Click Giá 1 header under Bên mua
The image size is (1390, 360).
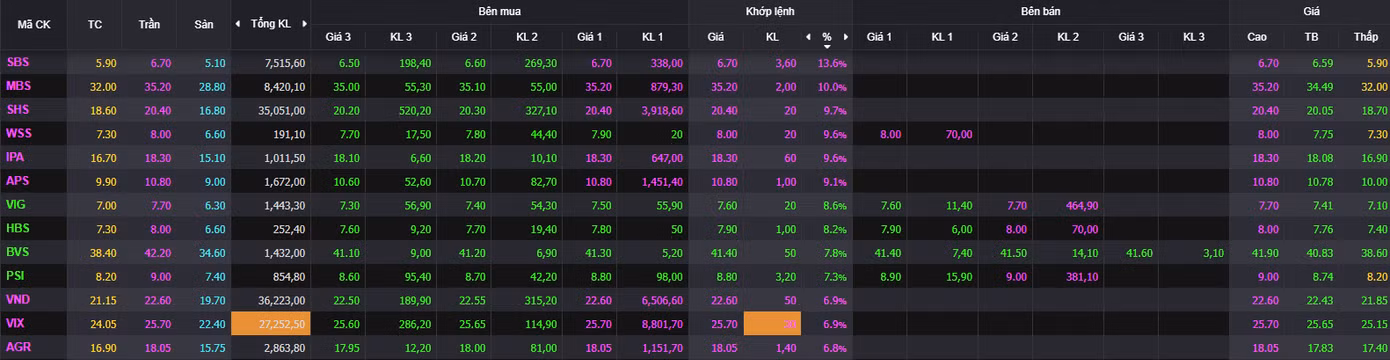pos(589,37)
